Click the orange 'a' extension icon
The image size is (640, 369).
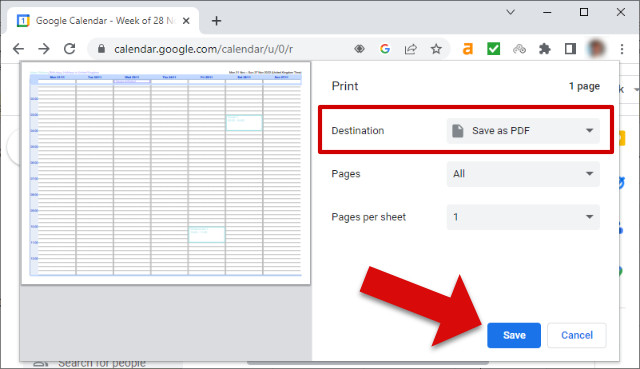click(468, 49)
